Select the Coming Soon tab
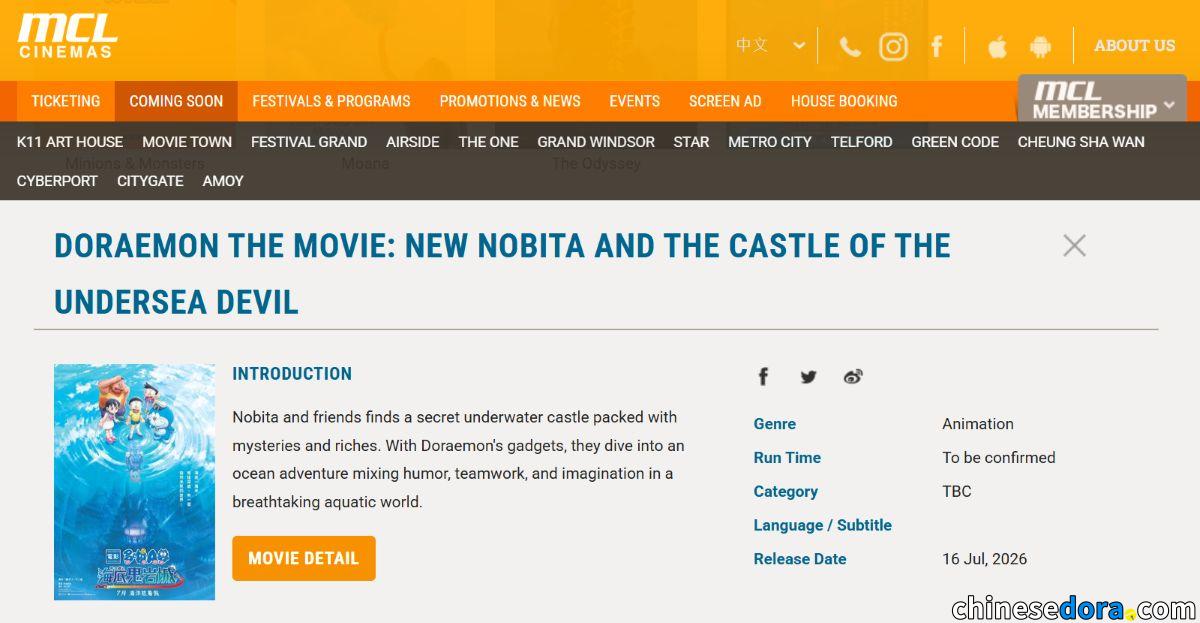This screenshot has height=623, width=1200. [176, 101]
